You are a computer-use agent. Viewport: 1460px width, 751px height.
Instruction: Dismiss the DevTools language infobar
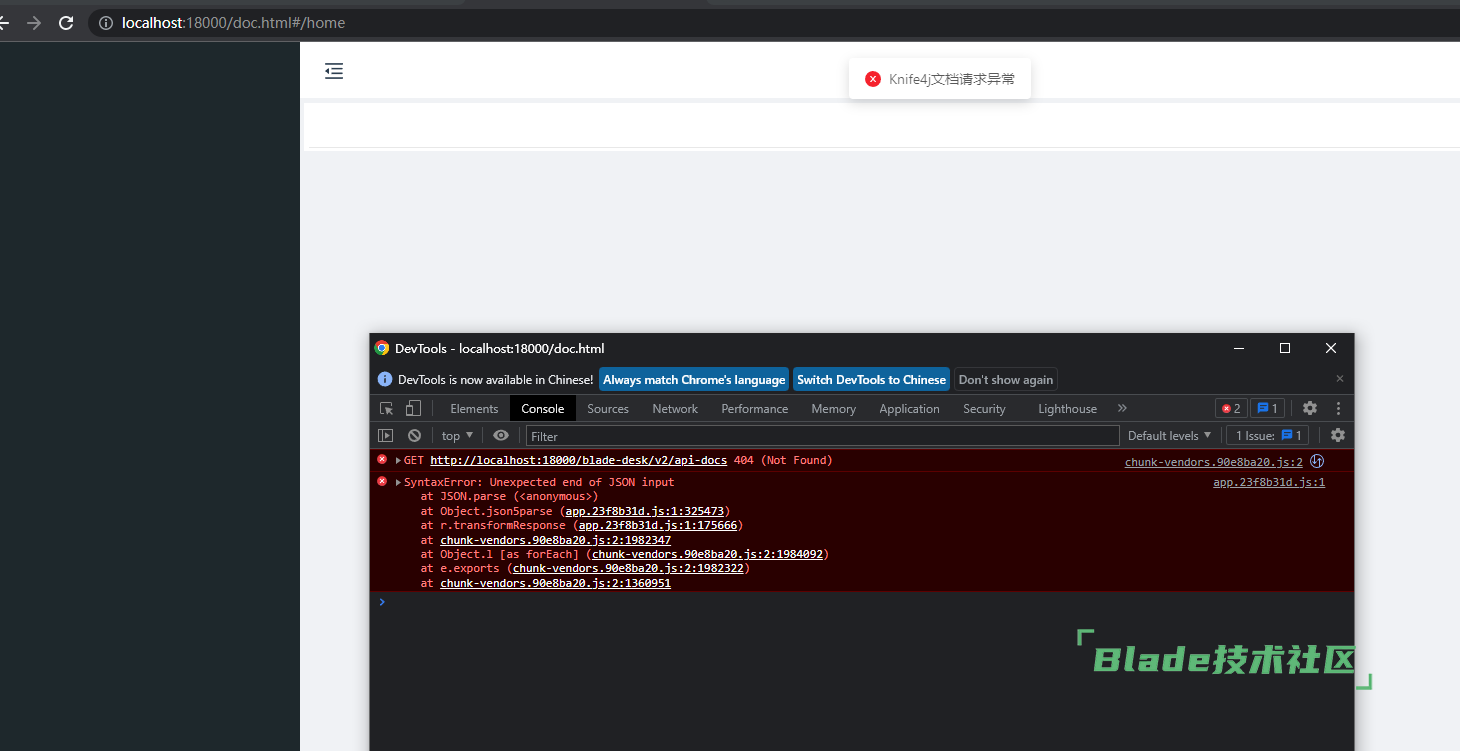click(1340, 379)
